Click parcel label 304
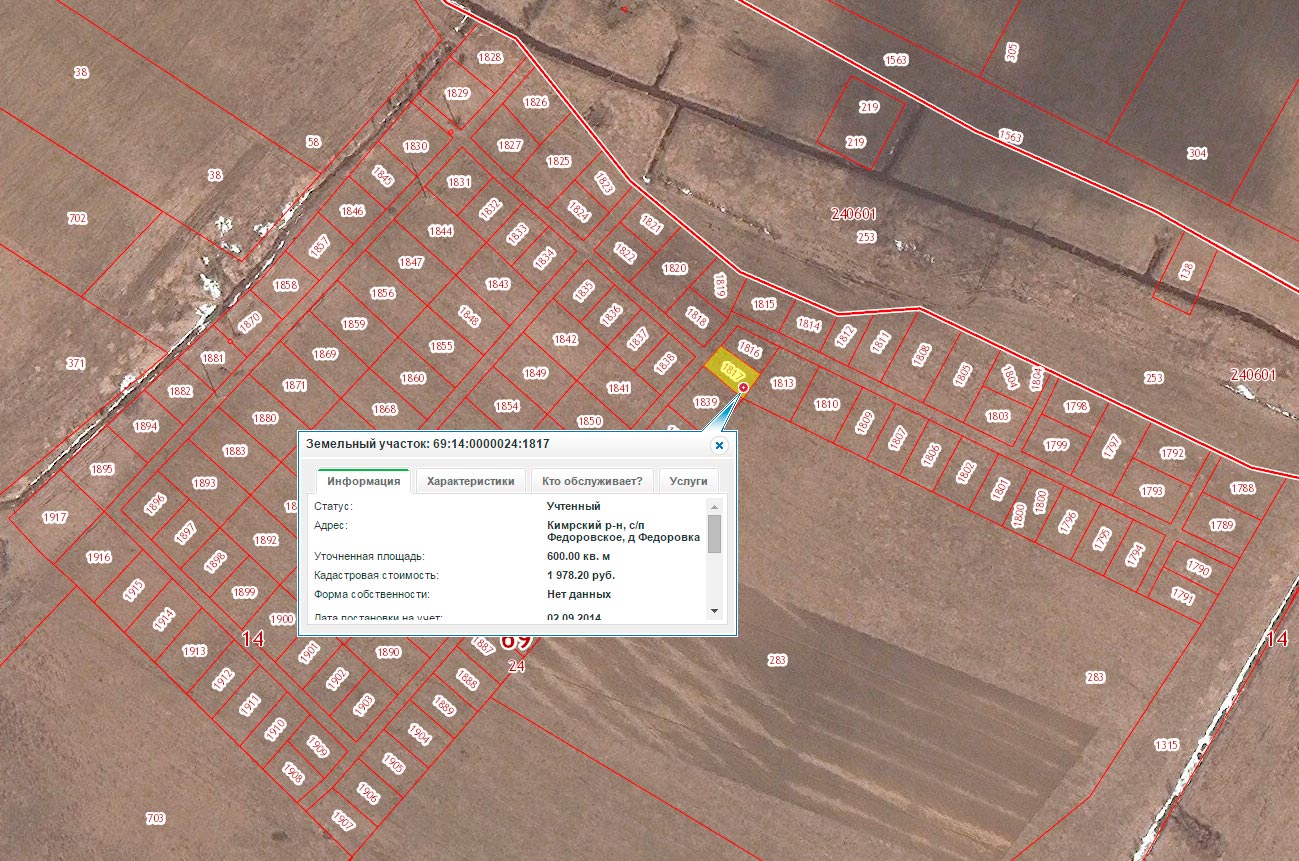Image resolution: width=1299 pixels, height=861 pixels. [x=1197, y=153]
